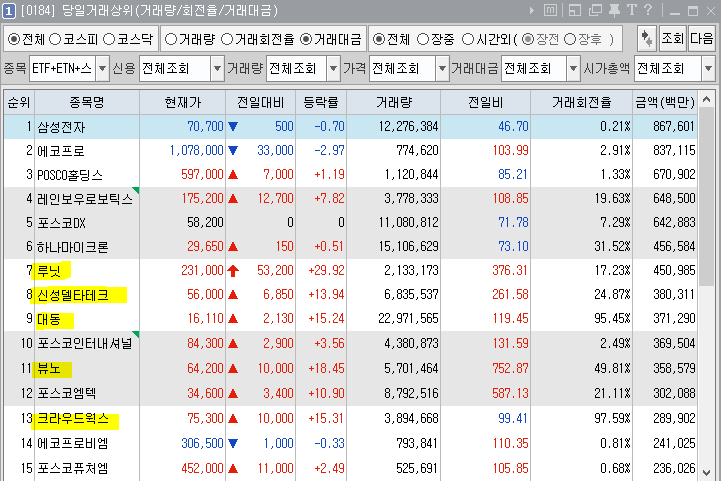Click the green corner marker on 포스코인터내셔널

tap(136, 334)
